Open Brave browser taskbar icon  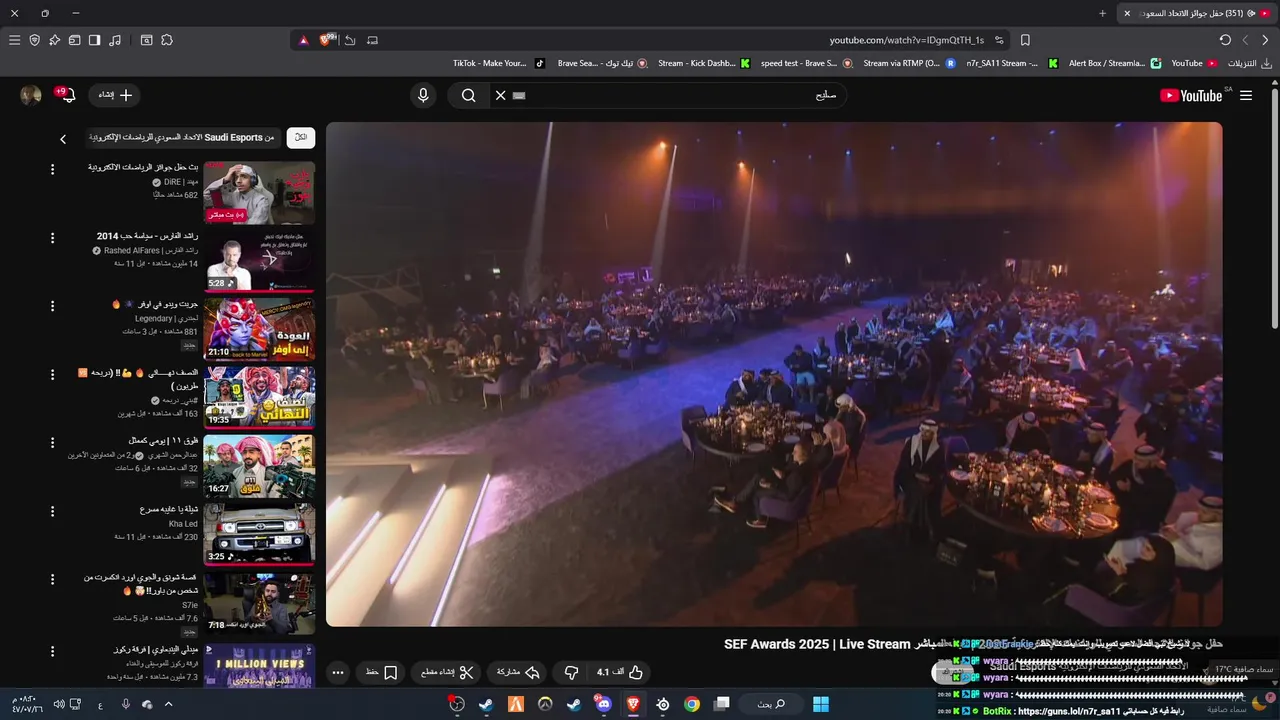633,704
